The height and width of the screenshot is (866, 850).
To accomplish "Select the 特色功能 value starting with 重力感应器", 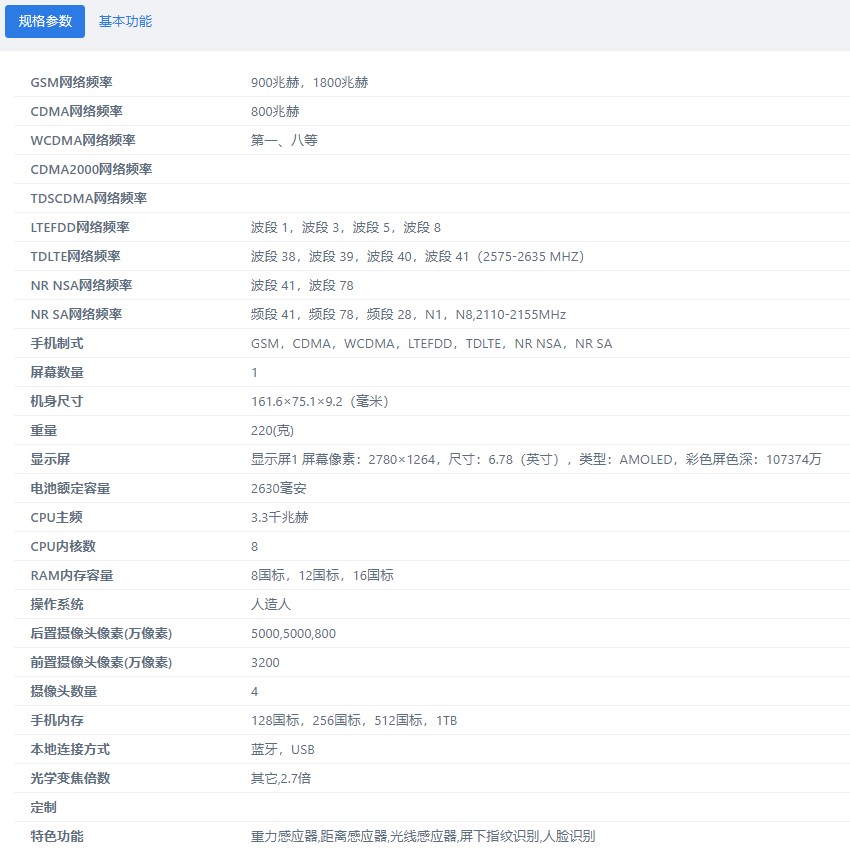I will click(x=423, y=836).
